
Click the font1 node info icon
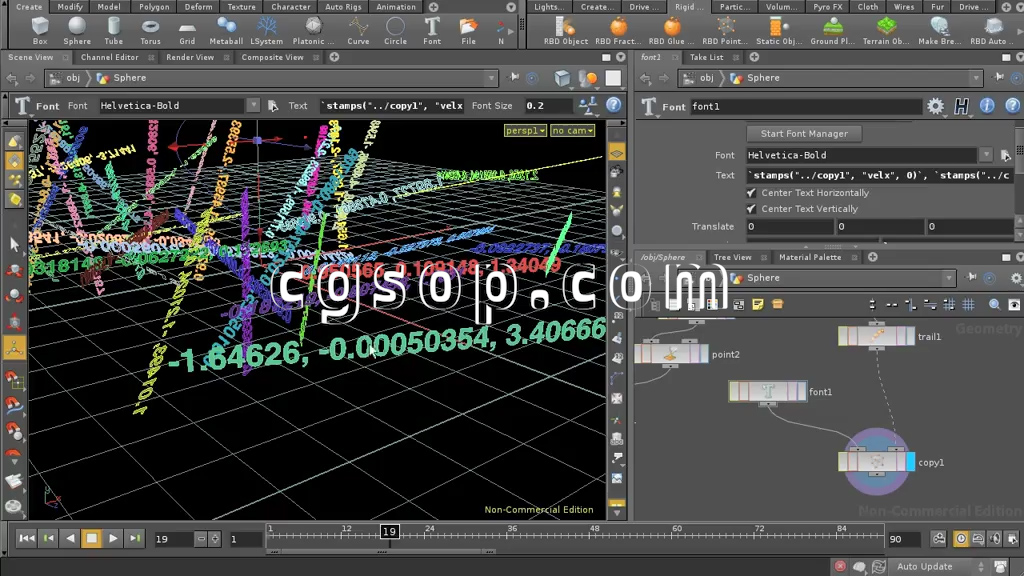click(987, 106)
